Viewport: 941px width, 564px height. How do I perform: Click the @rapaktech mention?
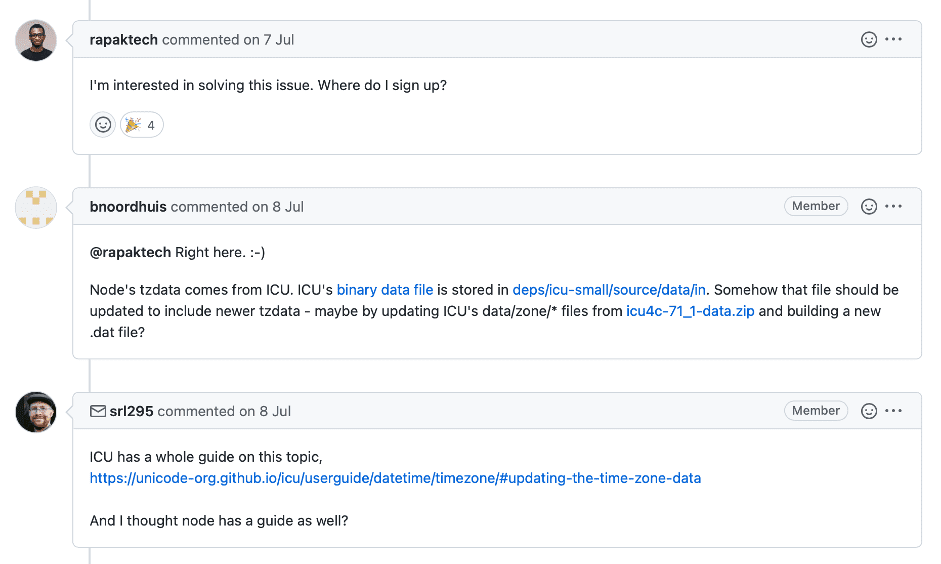pos(130,252)
